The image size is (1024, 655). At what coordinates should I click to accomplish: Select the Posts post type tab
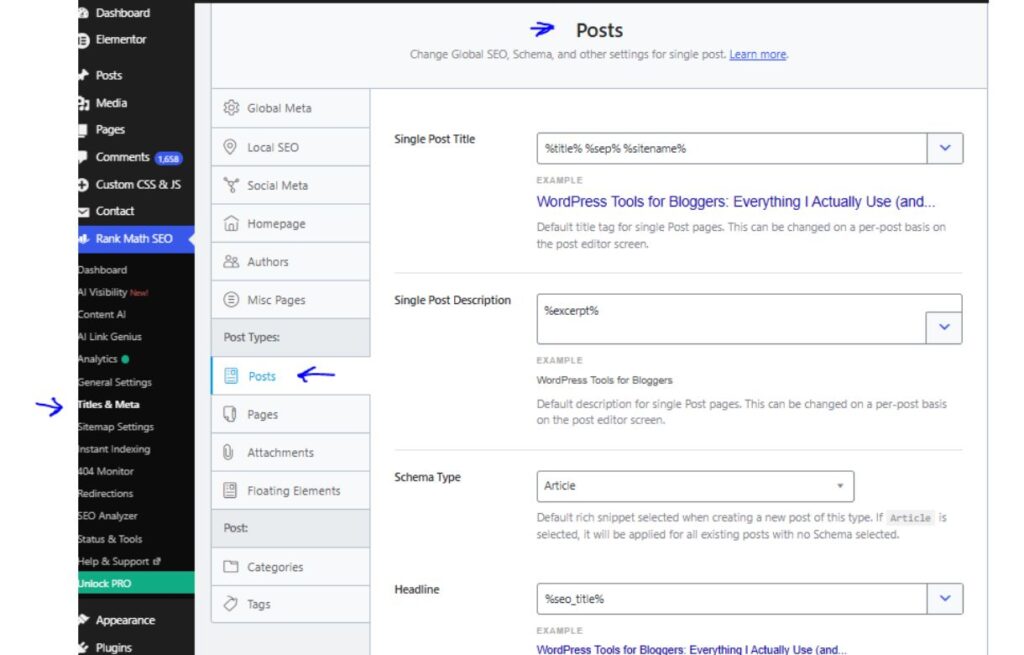pyautogui.click(x=291, y=376)
